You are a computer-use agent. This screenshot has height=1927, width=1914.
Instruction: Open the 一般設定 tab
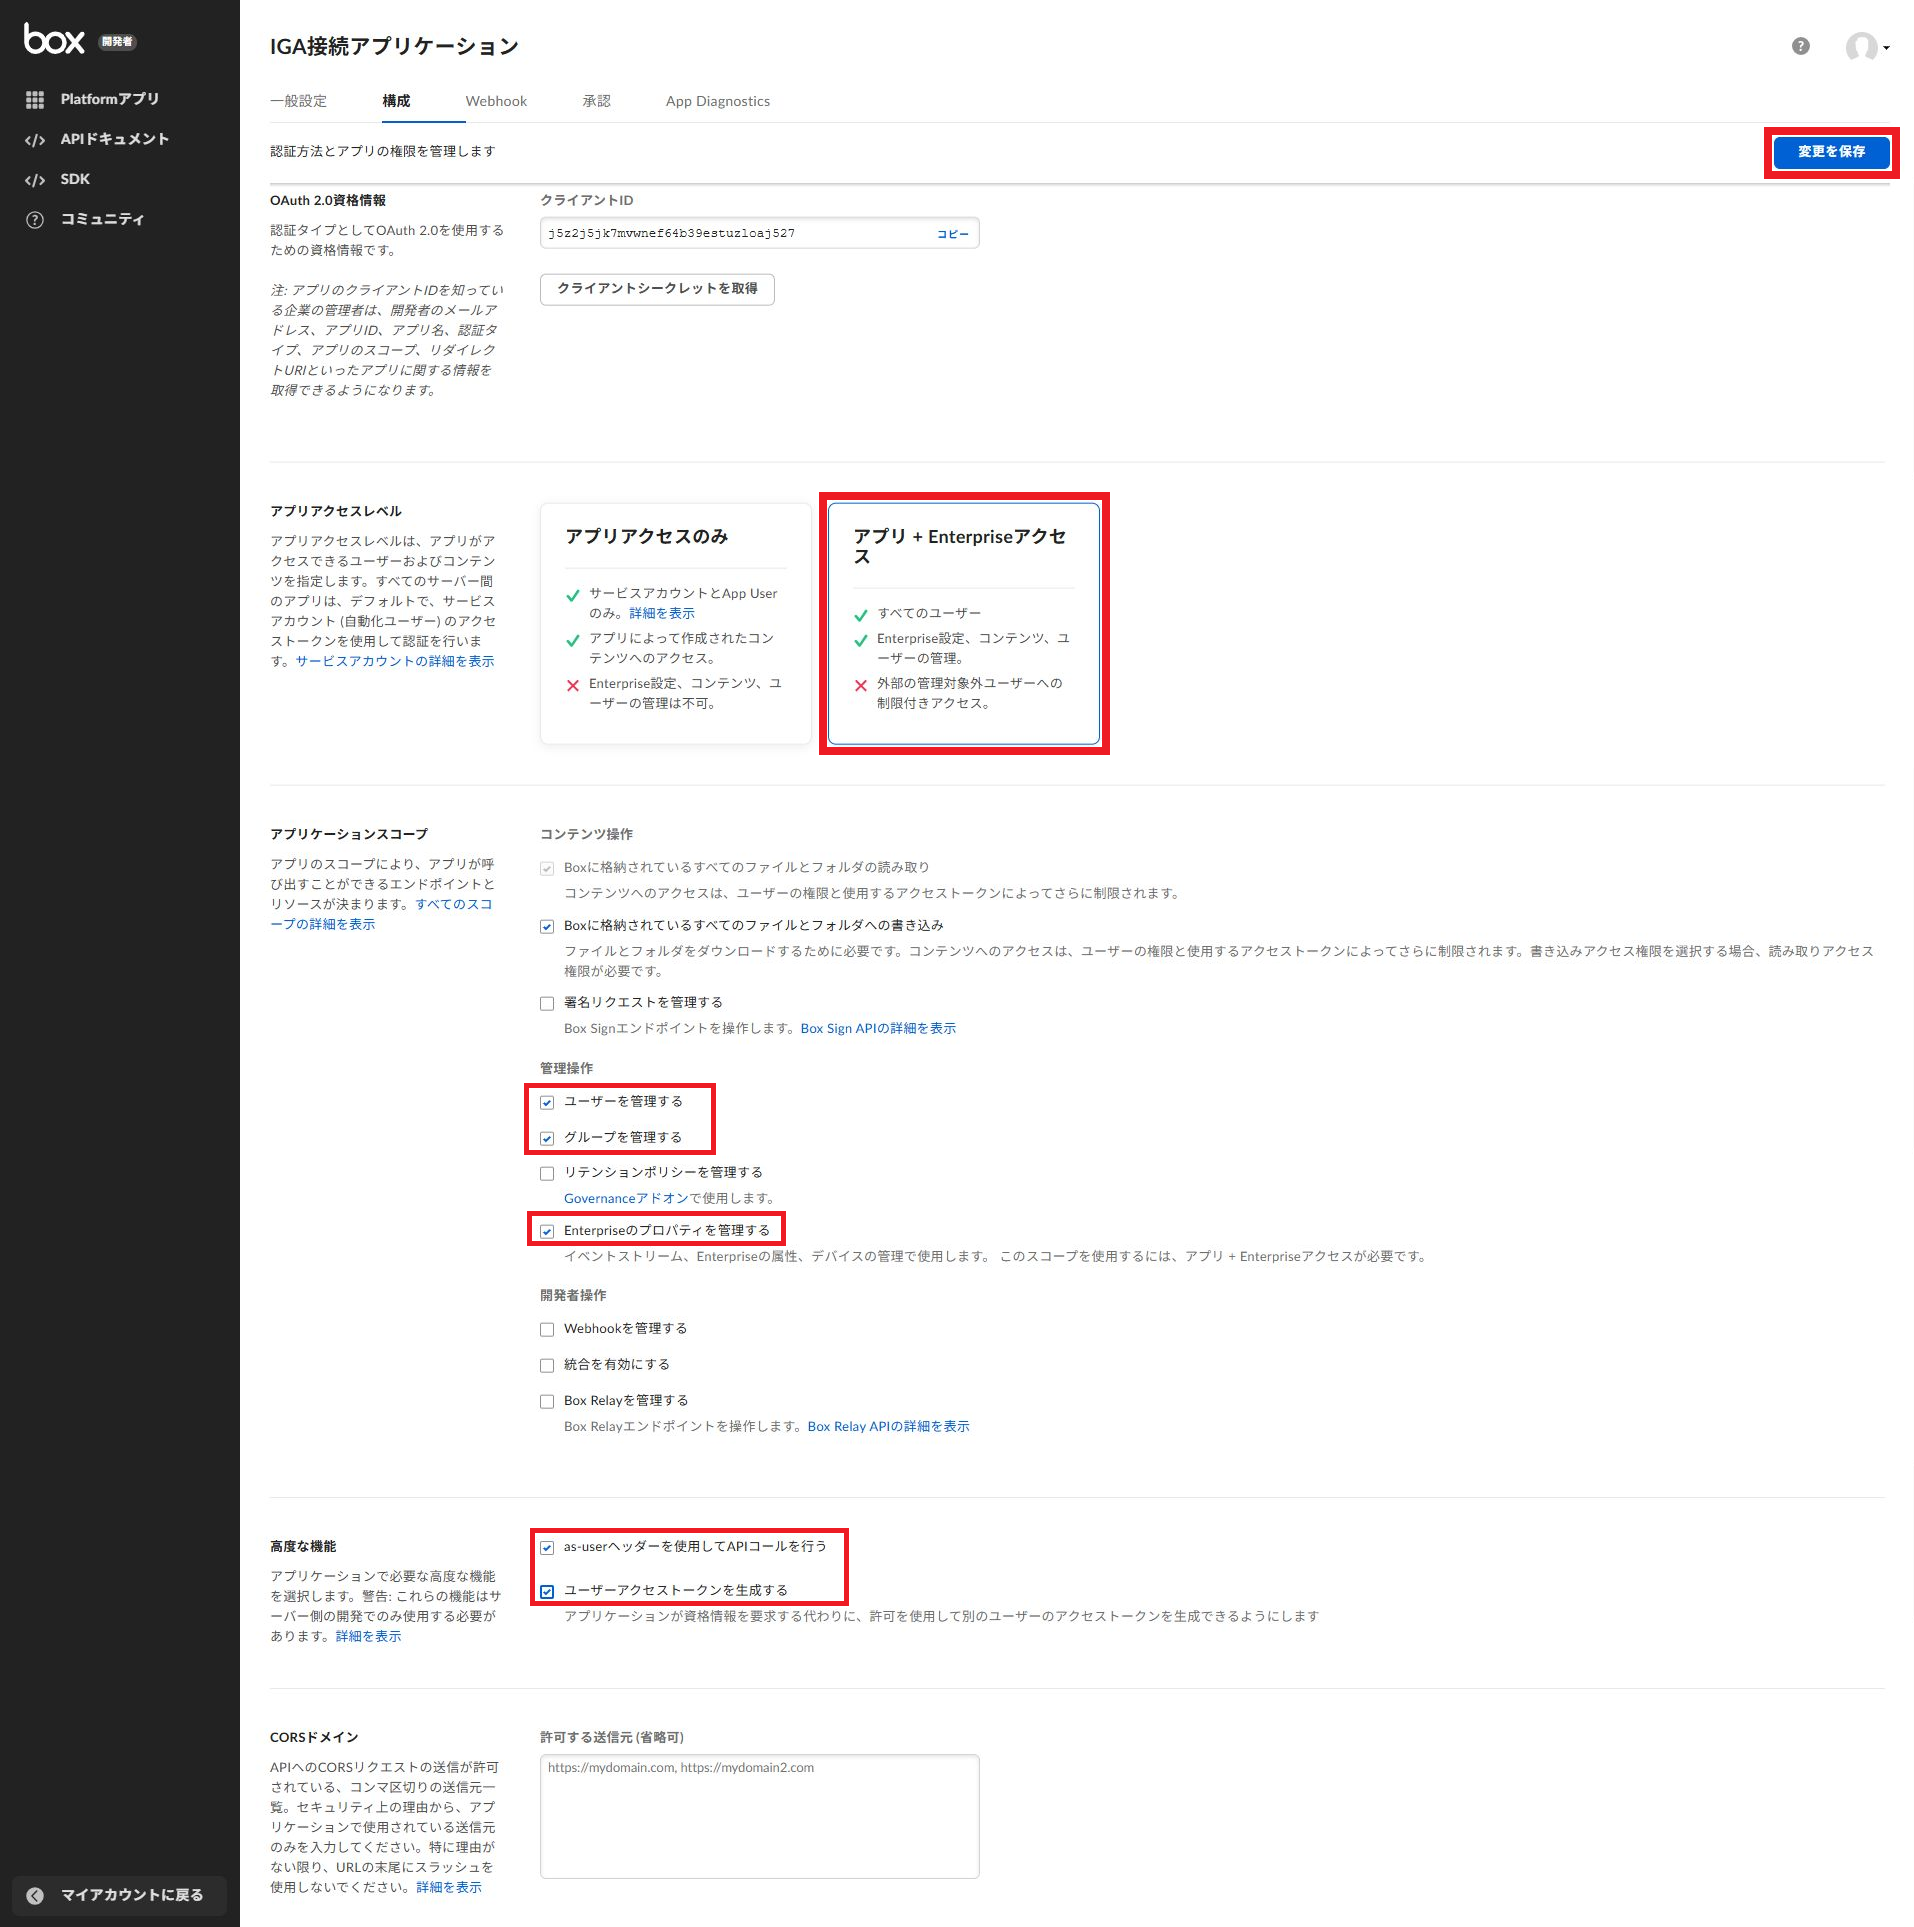(x=298, y=101)
